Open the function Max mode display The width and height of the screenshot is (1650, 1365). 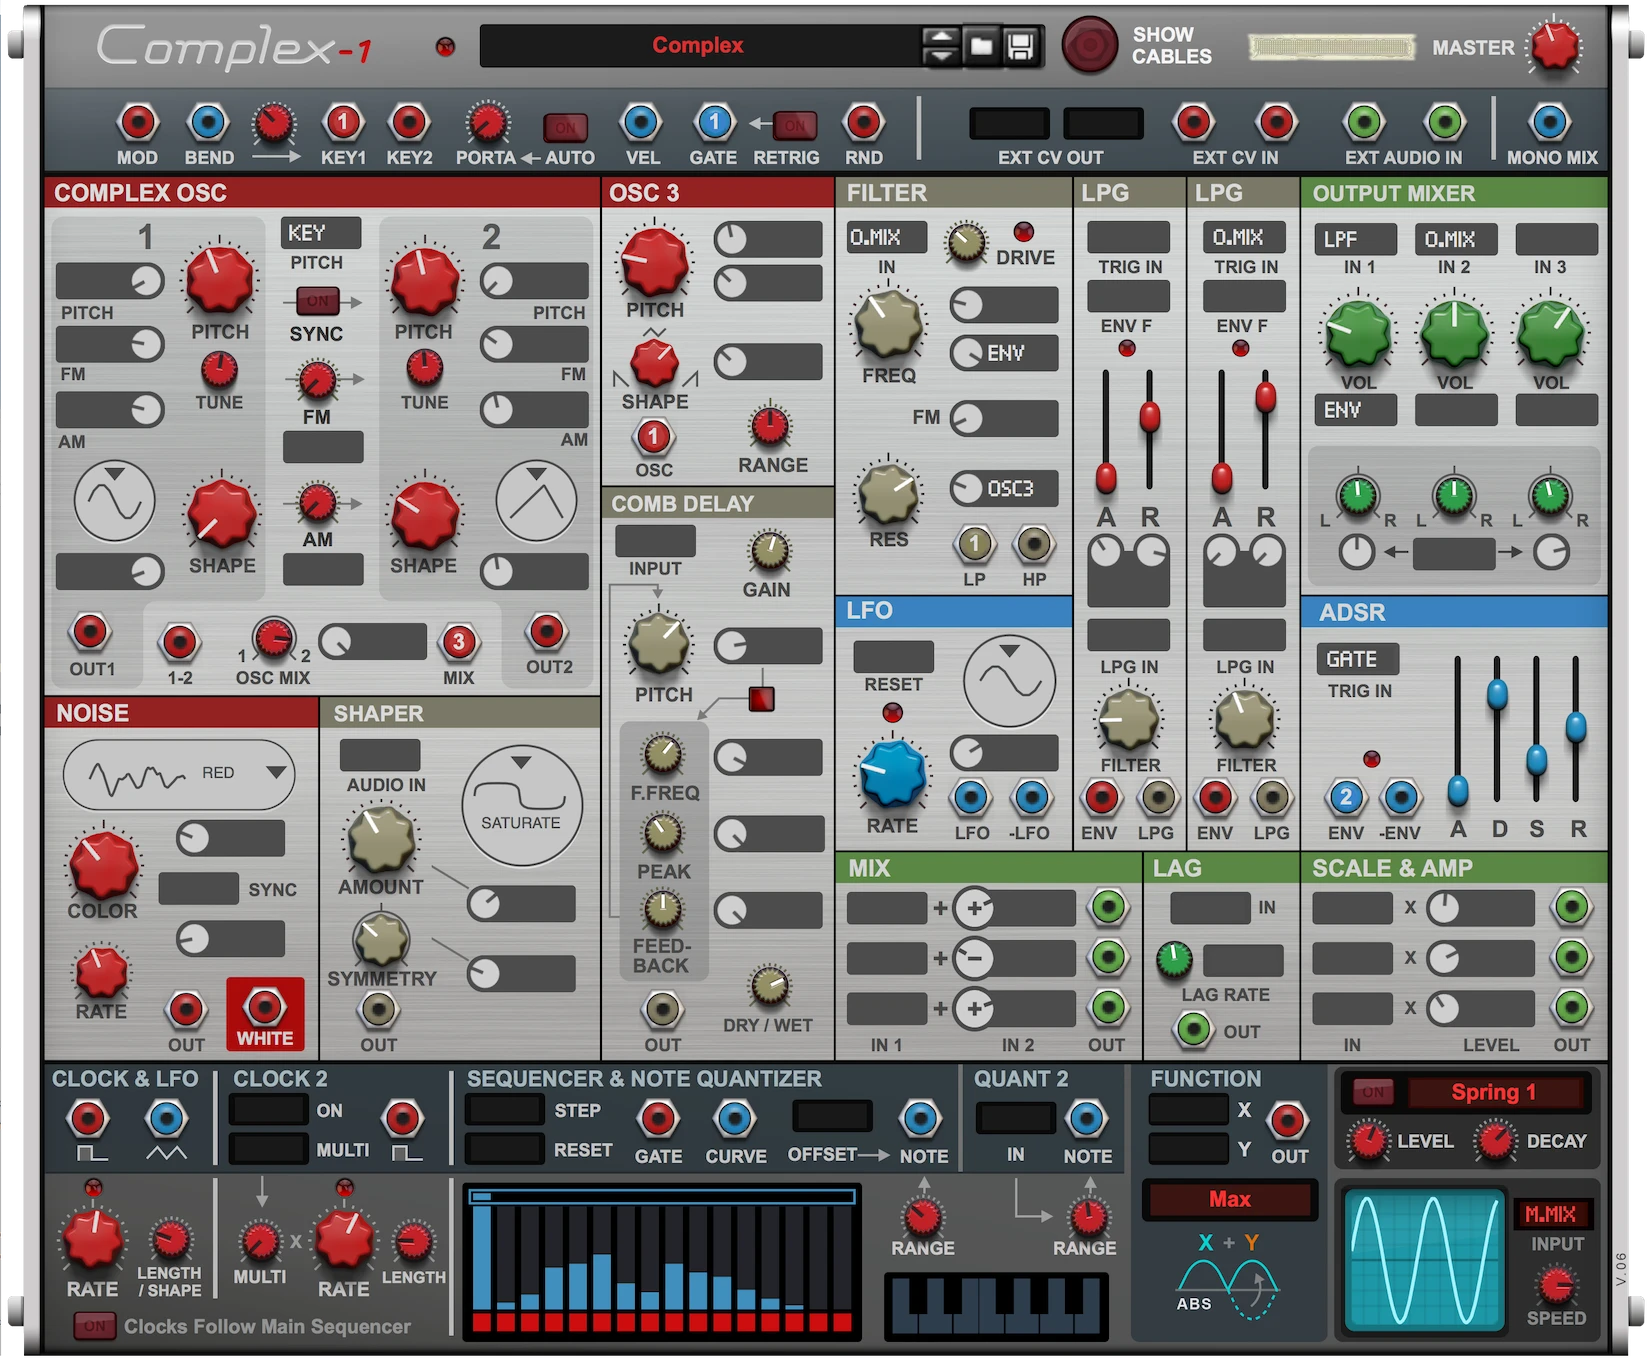click(1229, 1199)
